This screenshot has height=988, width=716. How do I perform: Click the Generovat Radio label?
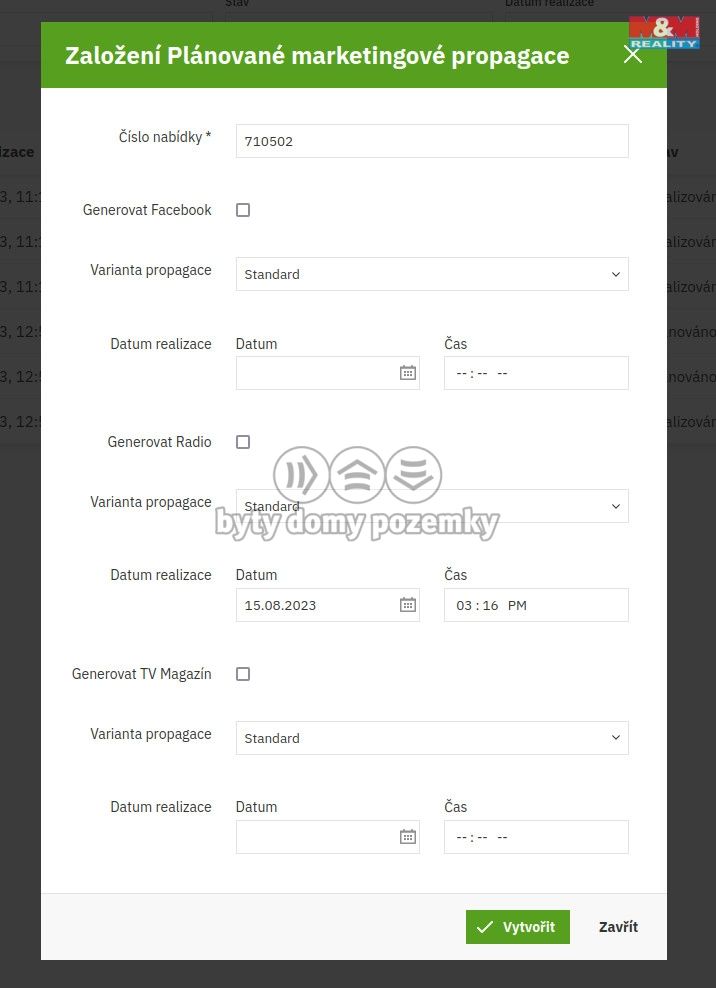click(159, 442)
